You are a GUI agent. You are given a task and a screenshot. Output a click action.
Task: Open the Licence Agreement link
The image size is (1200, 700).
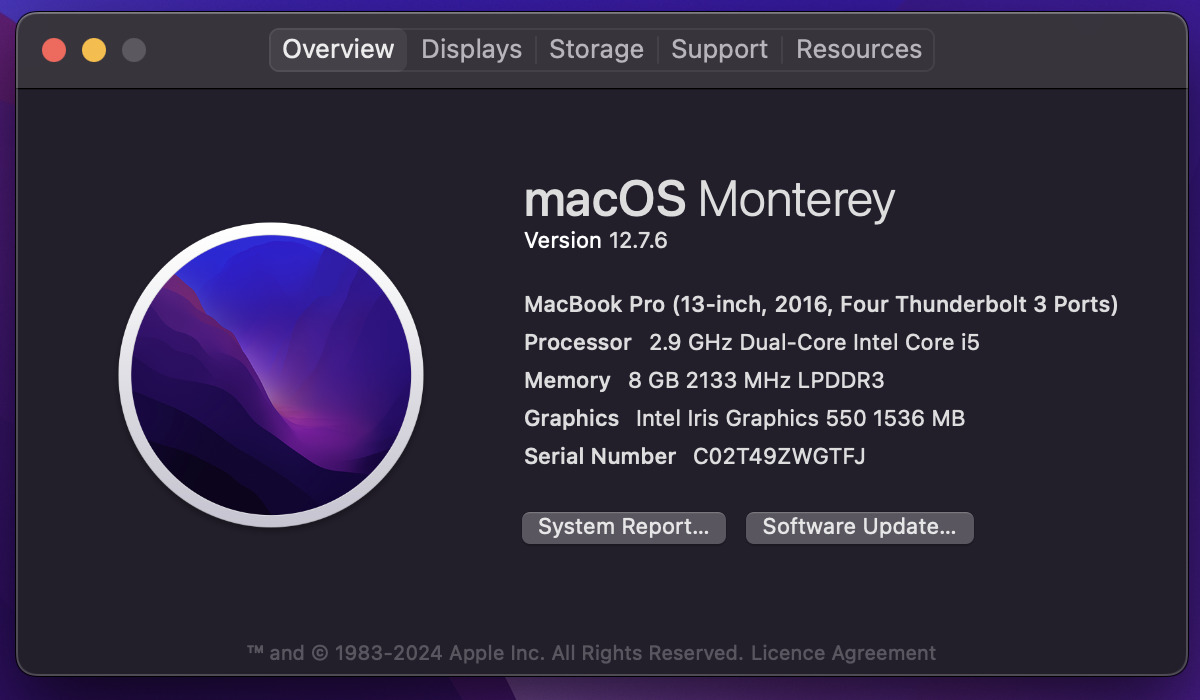pos(843,653)
